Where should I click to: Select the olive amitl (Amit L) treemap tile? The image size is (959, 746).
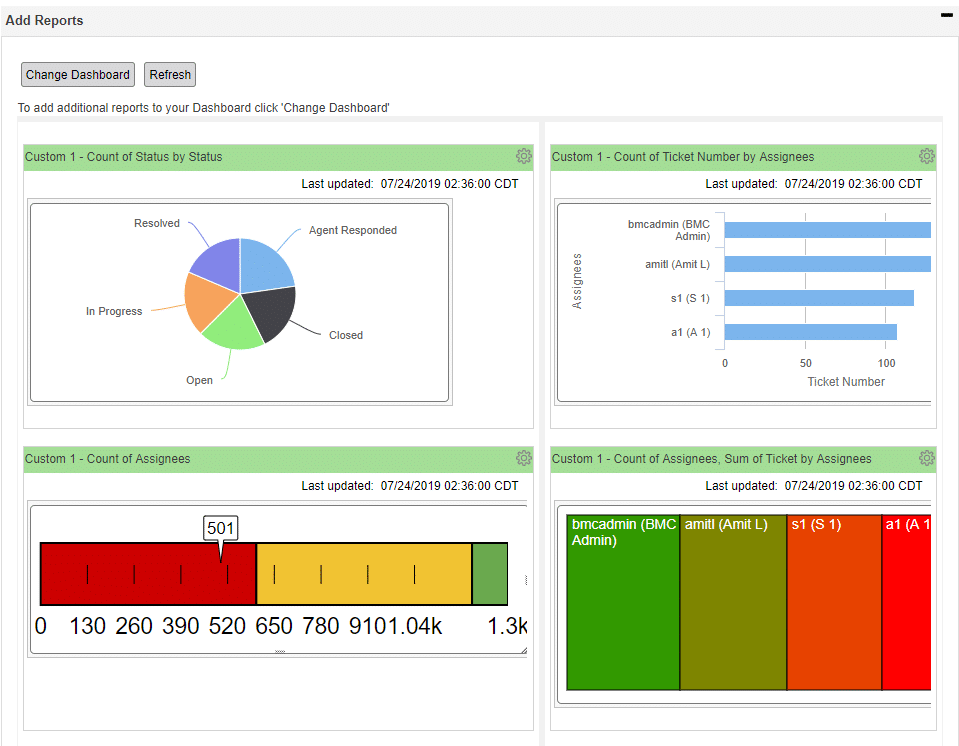[733, 602]
